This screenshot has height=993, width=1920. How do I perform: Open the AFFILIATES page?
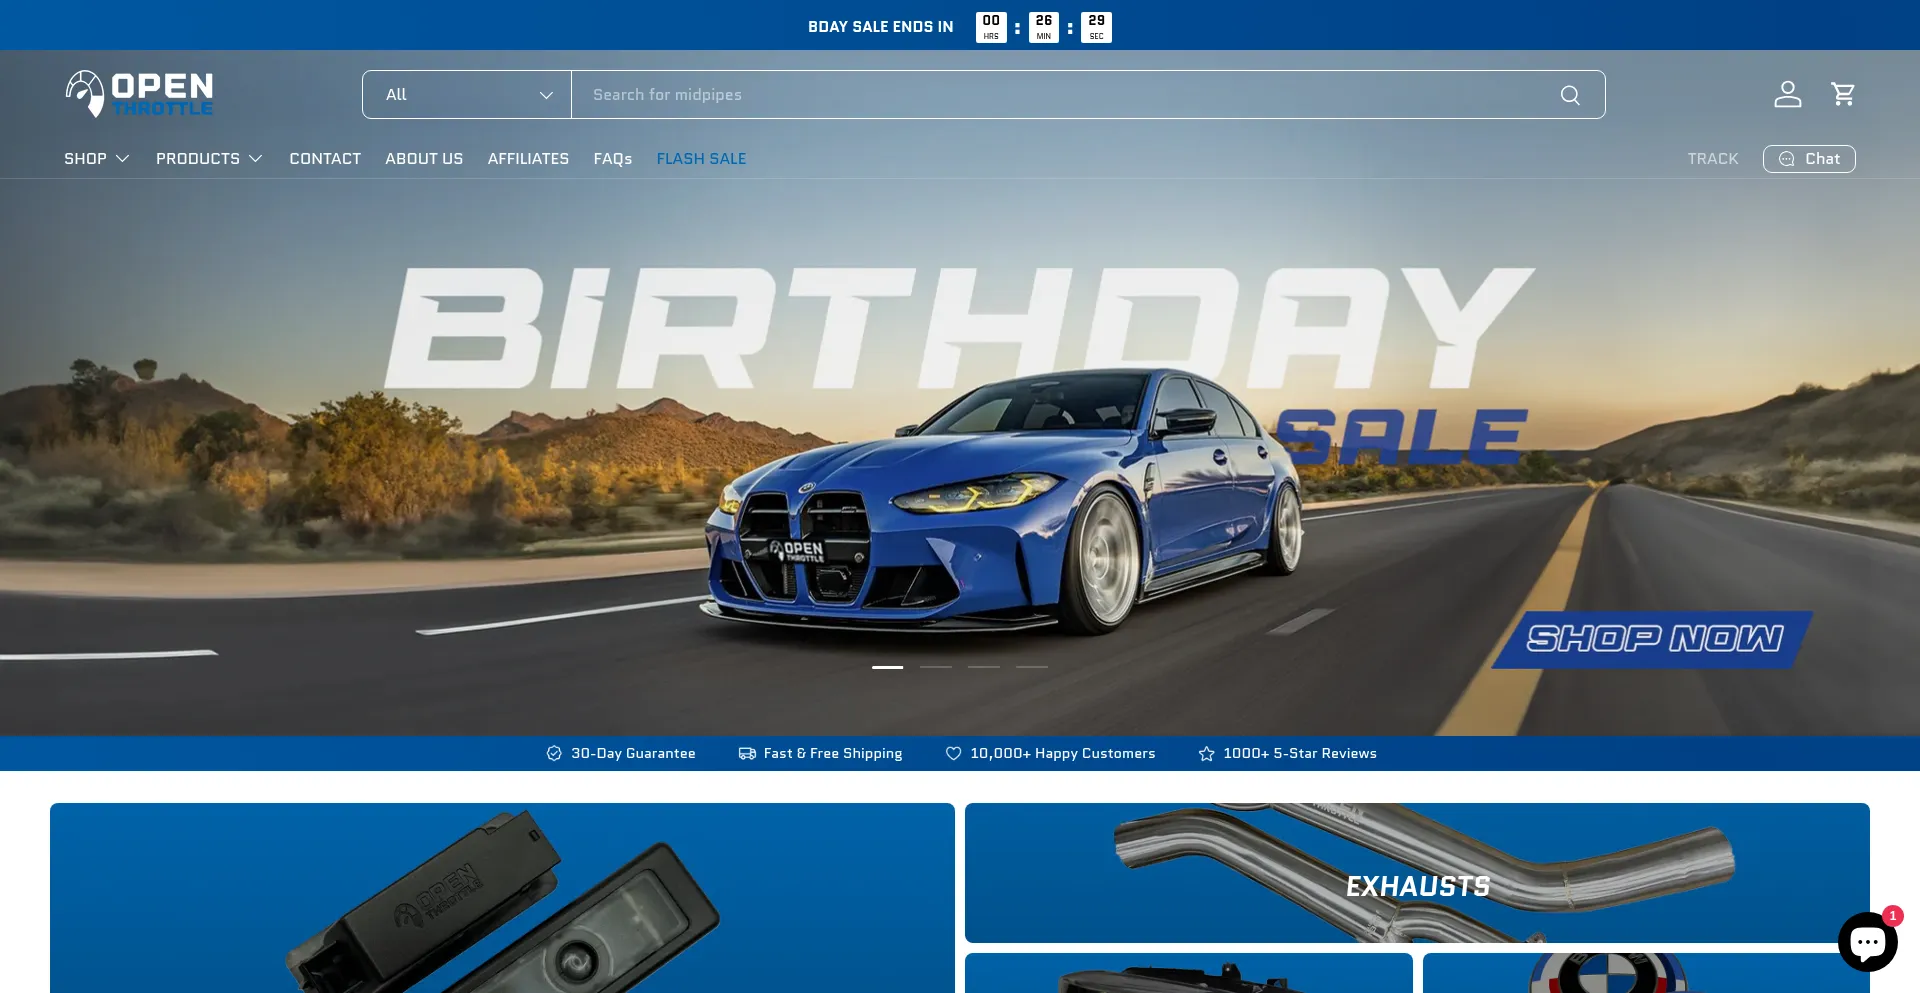[528, 159]
